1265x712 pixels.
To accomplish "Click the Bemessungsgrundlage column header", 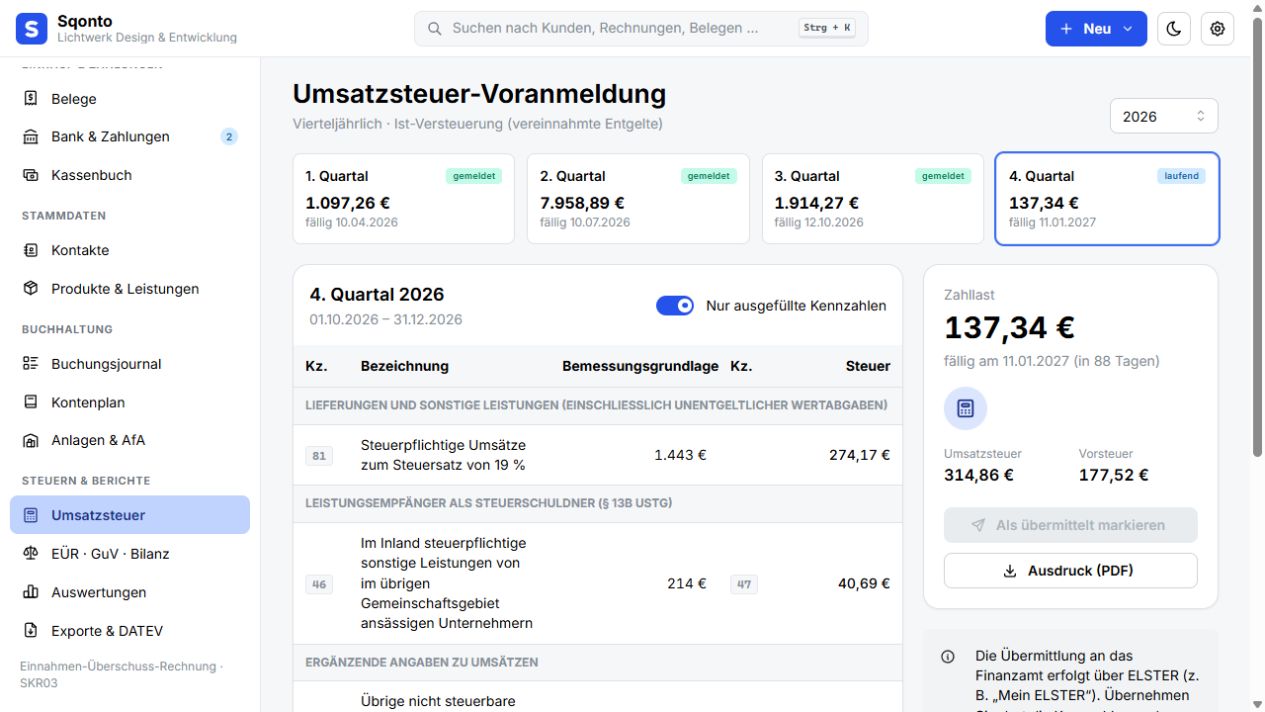I will click(x=640, y=366).
